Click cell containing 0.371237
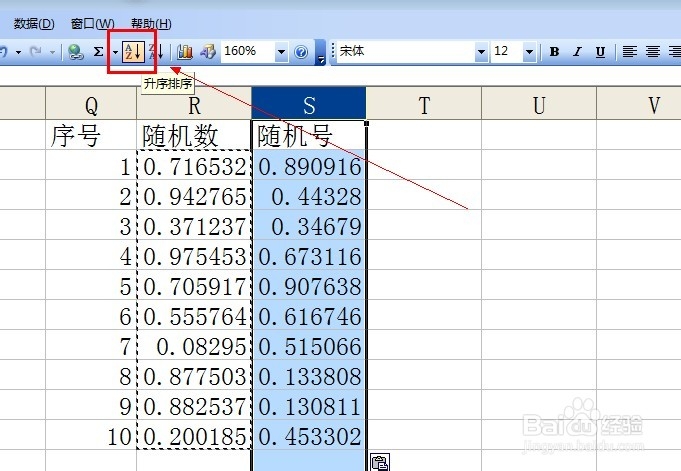The image size is (681, 471). [194, 226]
